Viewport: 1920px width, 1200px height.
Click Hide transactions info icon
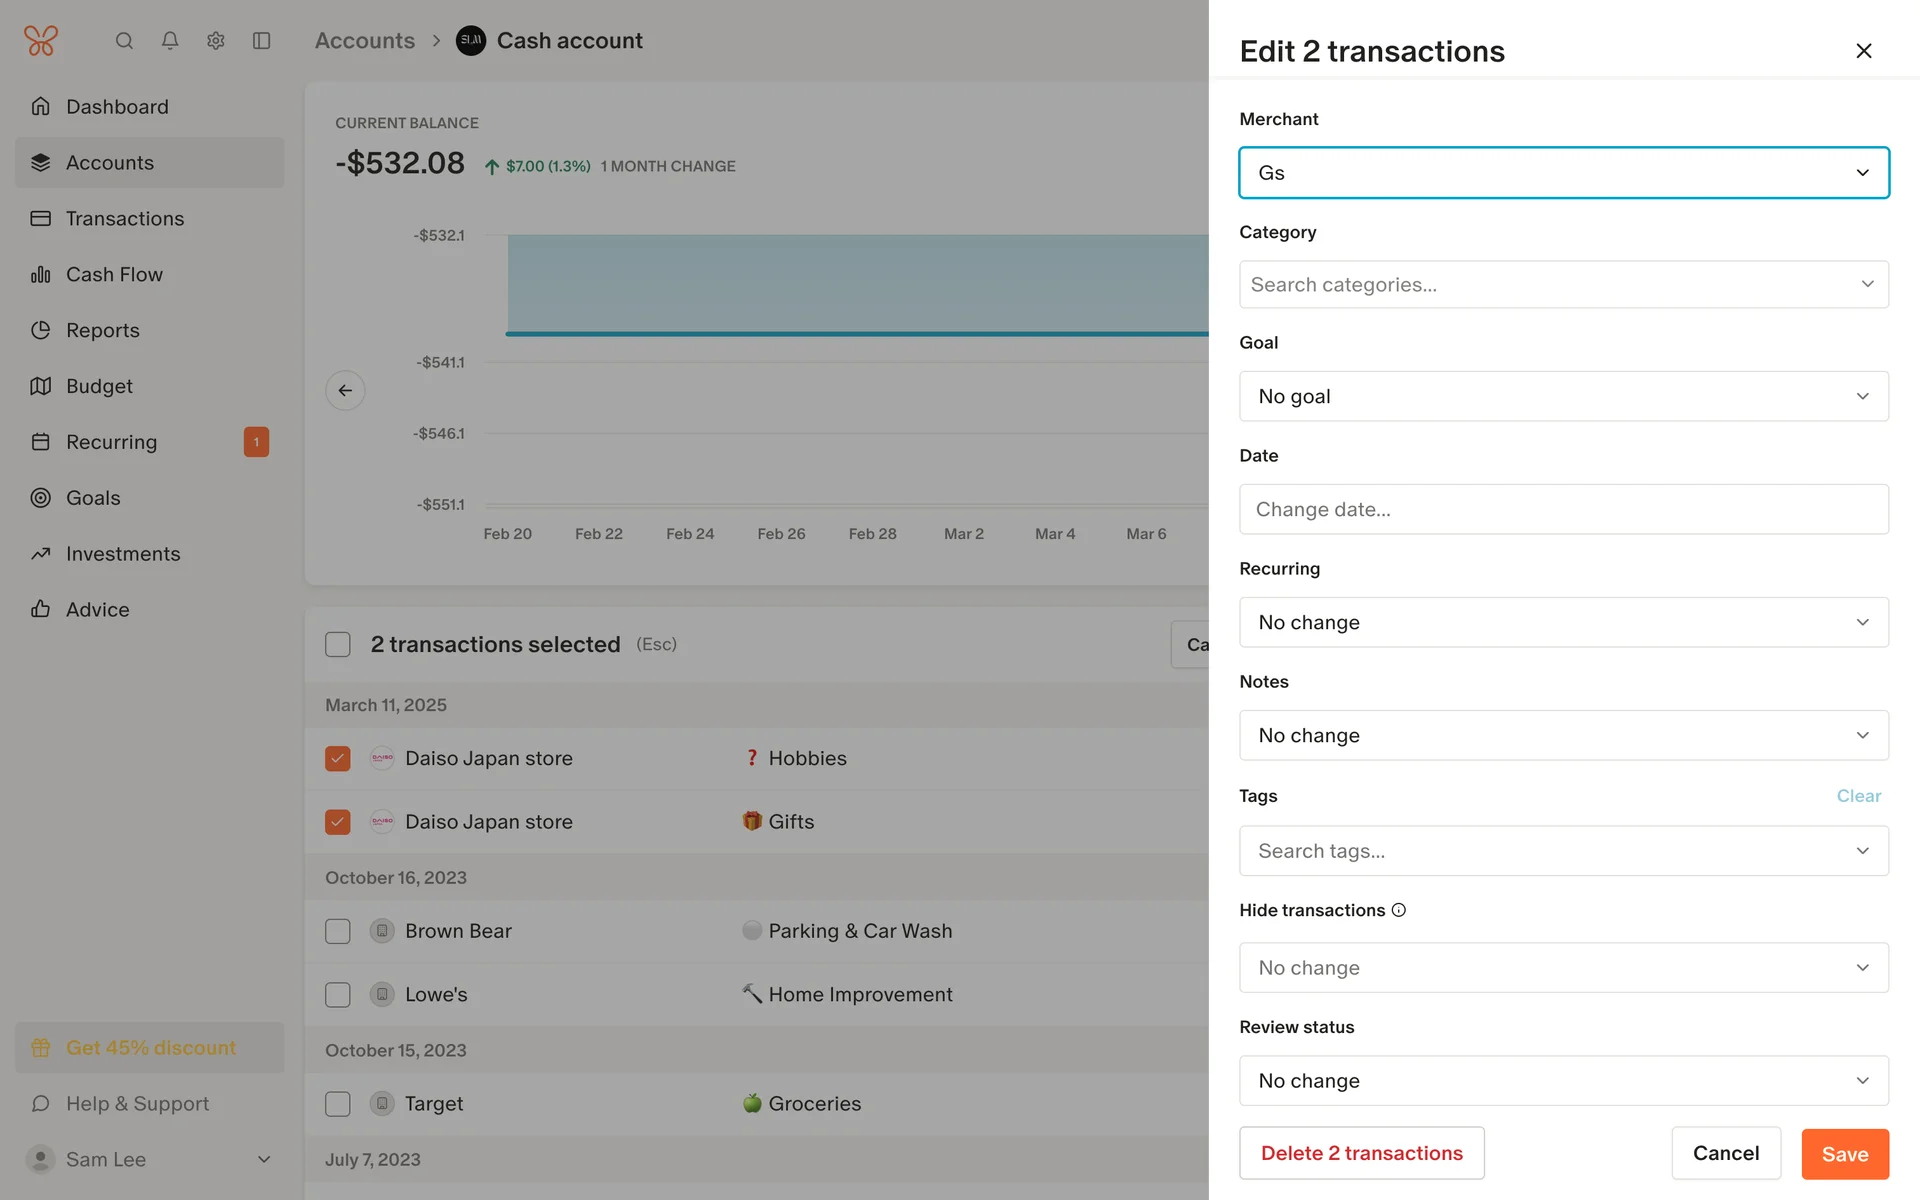tap(1399, 910)
